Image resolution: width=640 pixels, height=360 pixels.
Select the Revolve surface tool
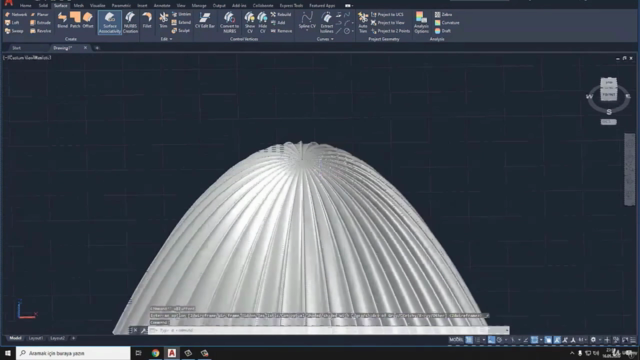point(40,31)
